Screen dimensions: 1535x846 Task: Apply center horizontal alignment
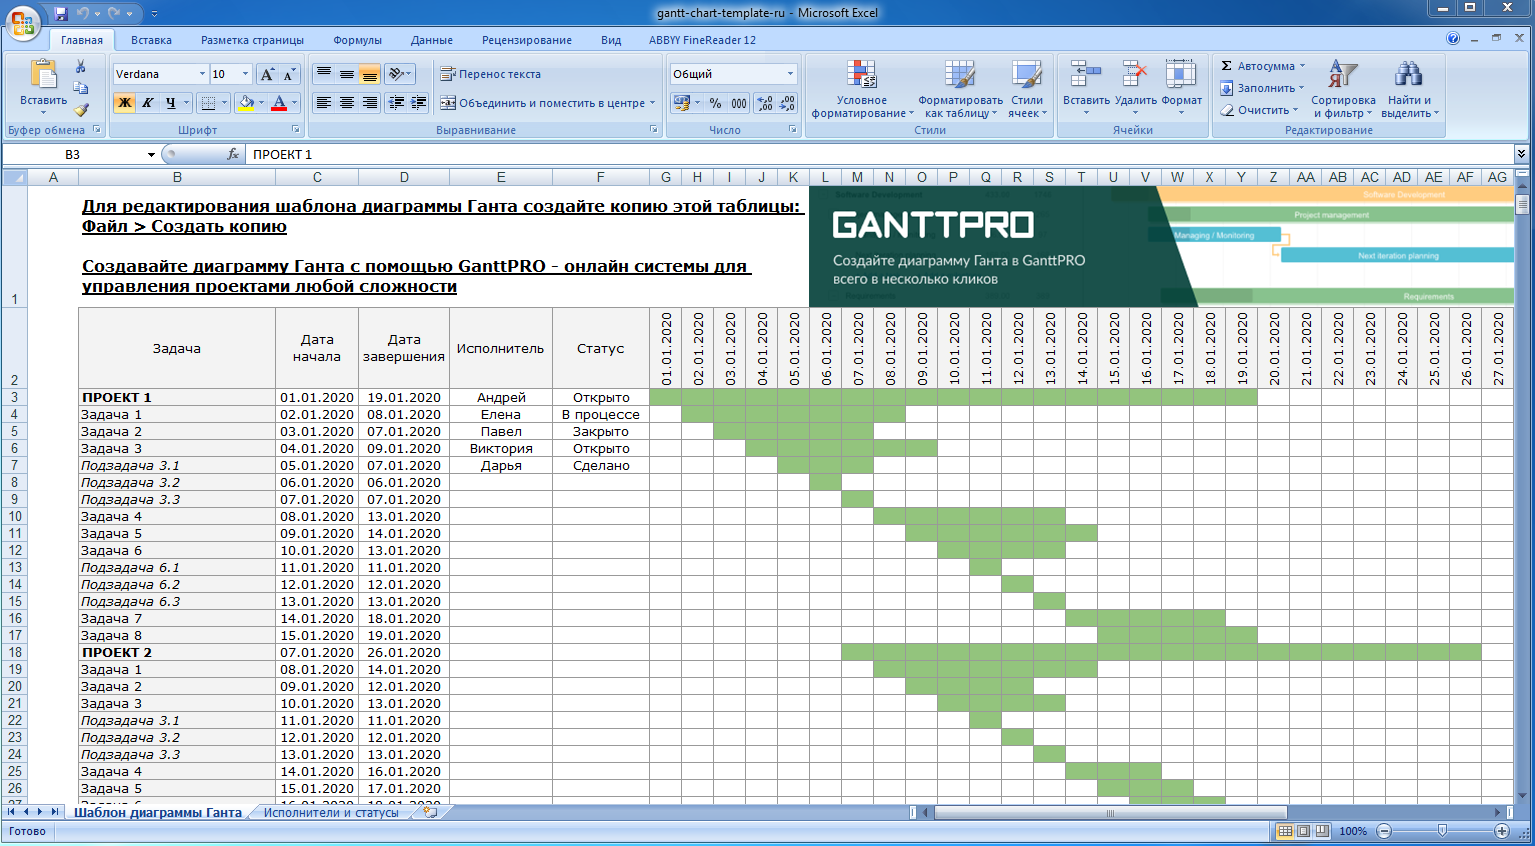(x=347, y=102)
